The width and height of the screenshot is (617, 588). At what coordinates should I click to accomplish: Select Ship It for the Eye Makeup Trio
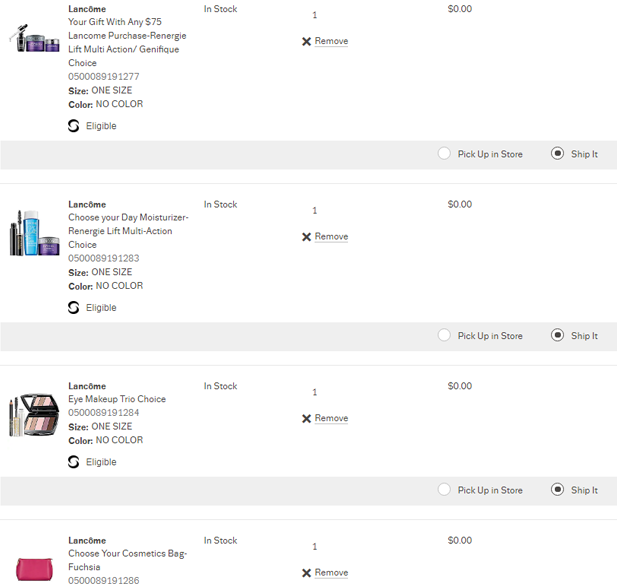(x=558, y=490)
